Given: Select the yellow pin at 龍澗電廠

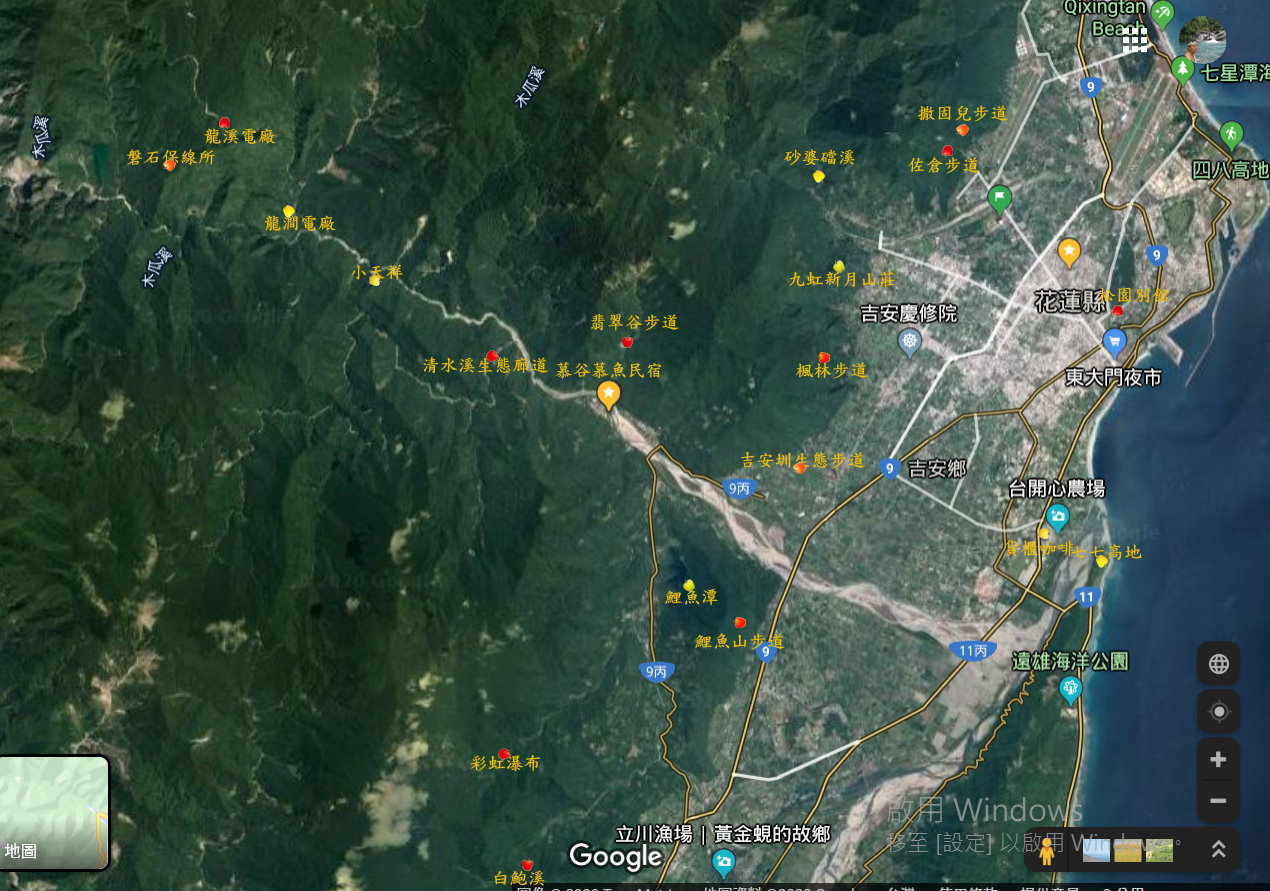Looking at the screenshot, I should click(x=289, y=211).
